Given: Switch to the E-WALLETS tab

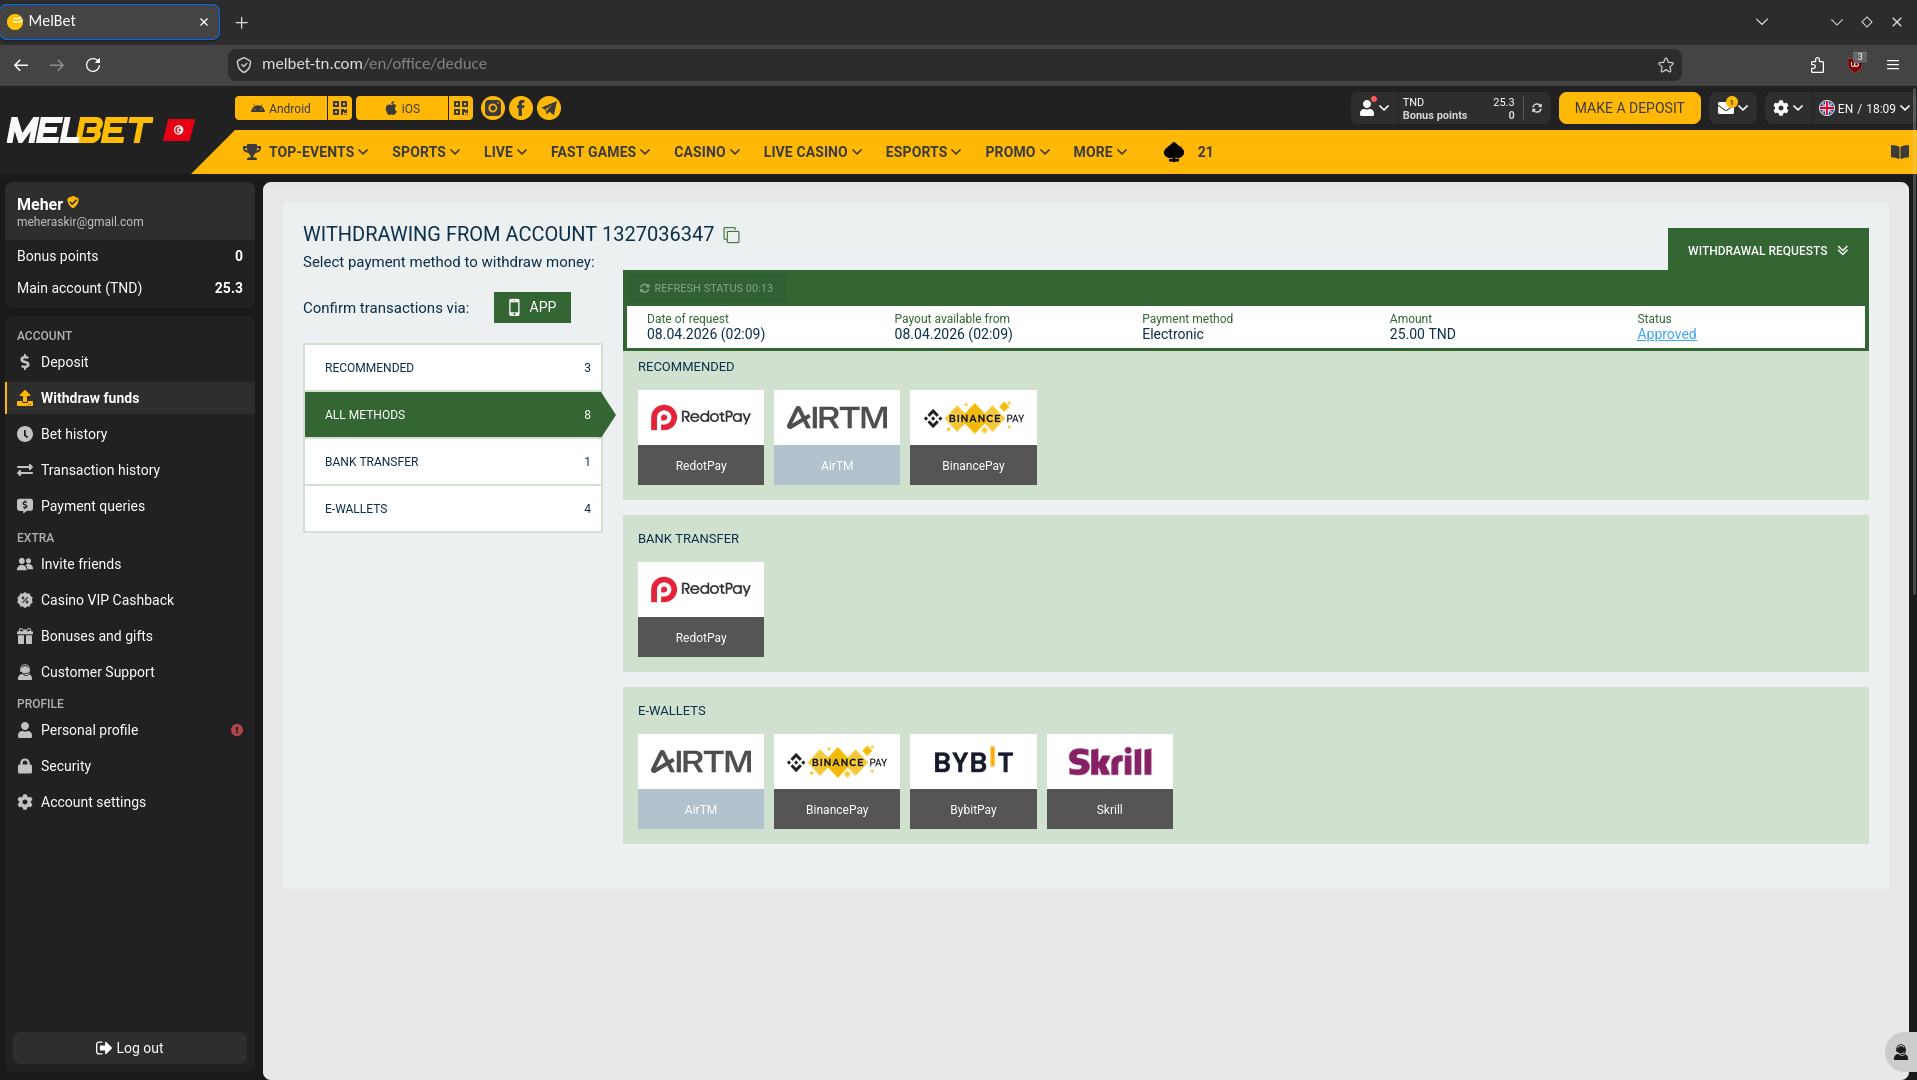Looking at the screenshot, I should (x=453, y=509).
